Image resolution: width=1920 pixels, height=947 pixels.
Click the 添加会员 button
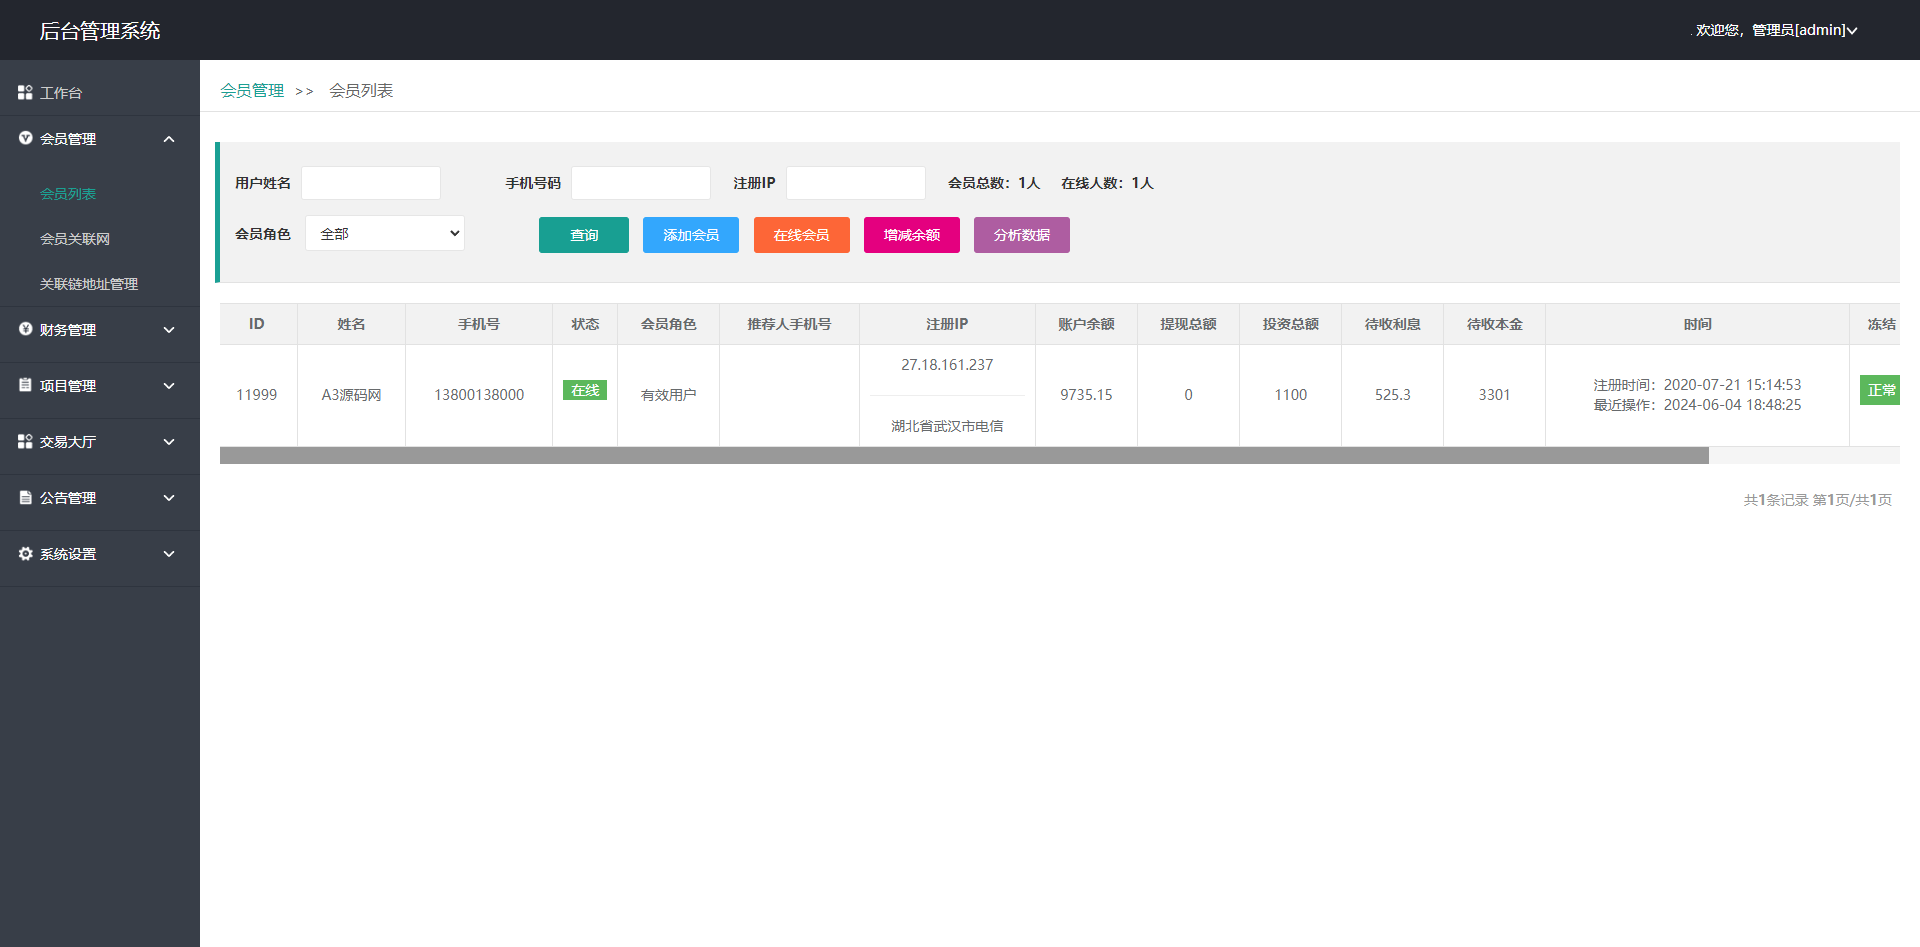(691, 235)
